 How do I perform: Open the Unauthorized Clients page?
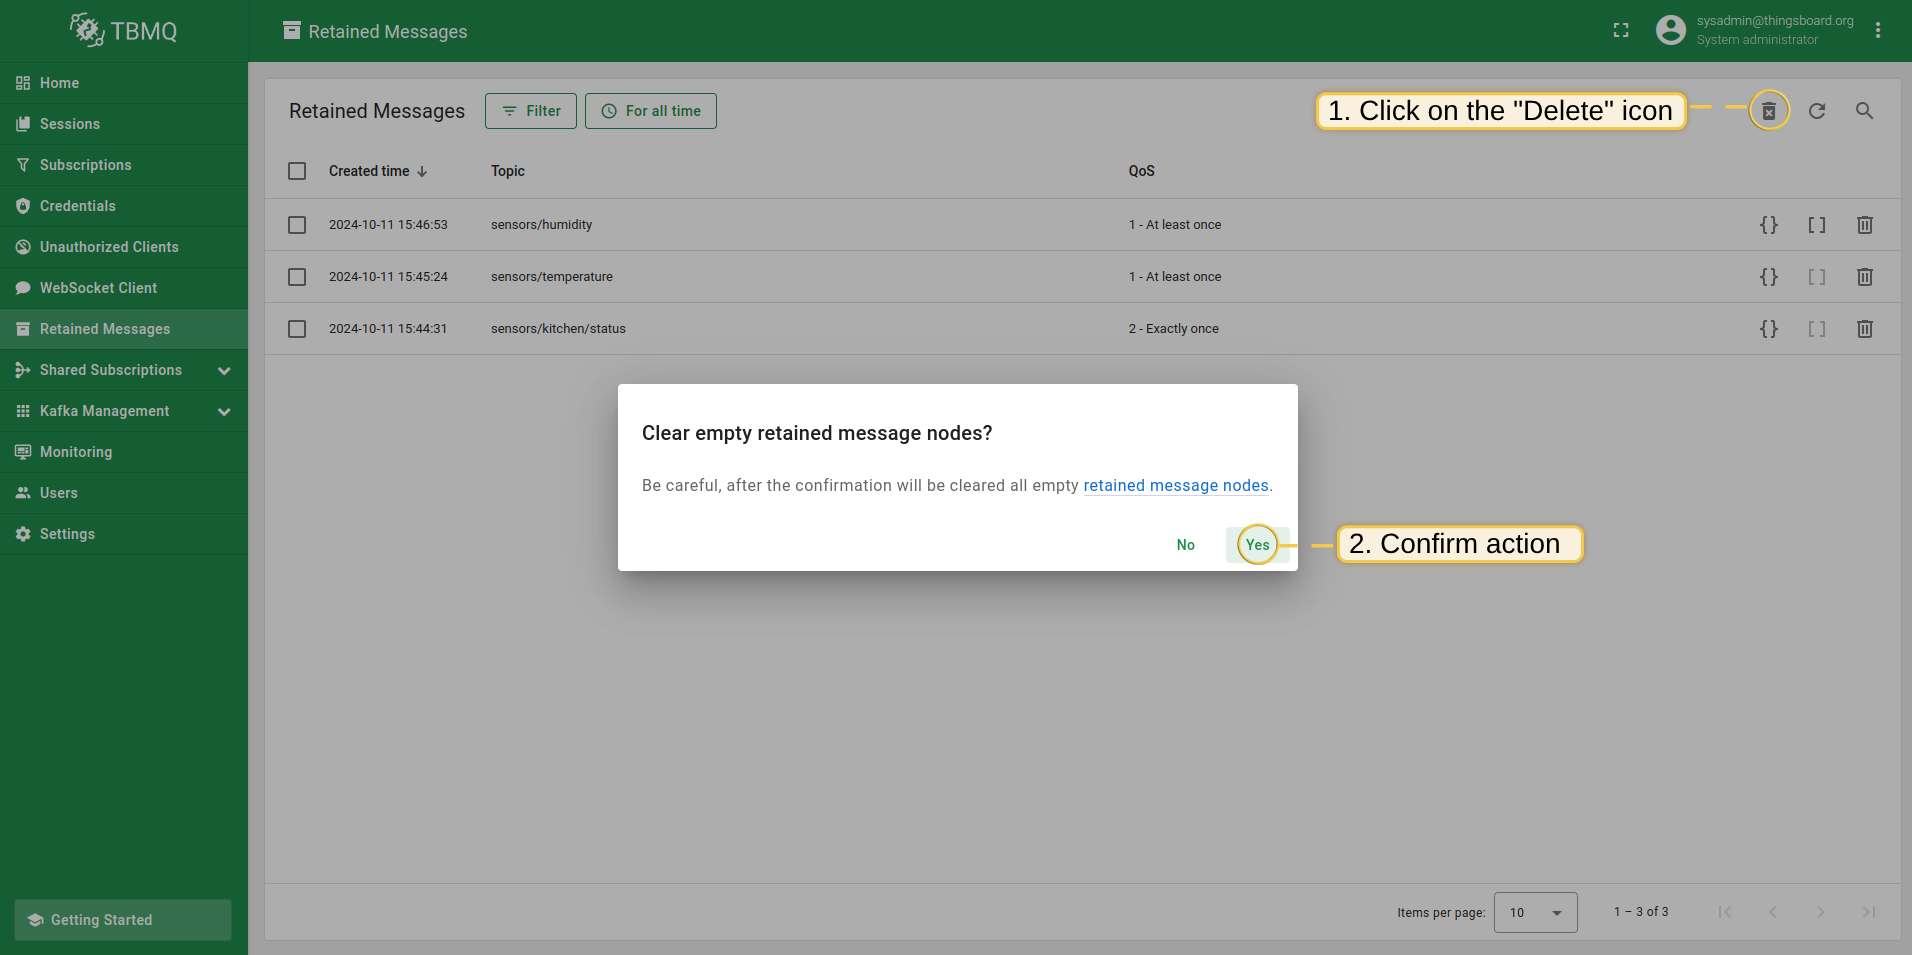pyautogui.click(x=109, y=246)
